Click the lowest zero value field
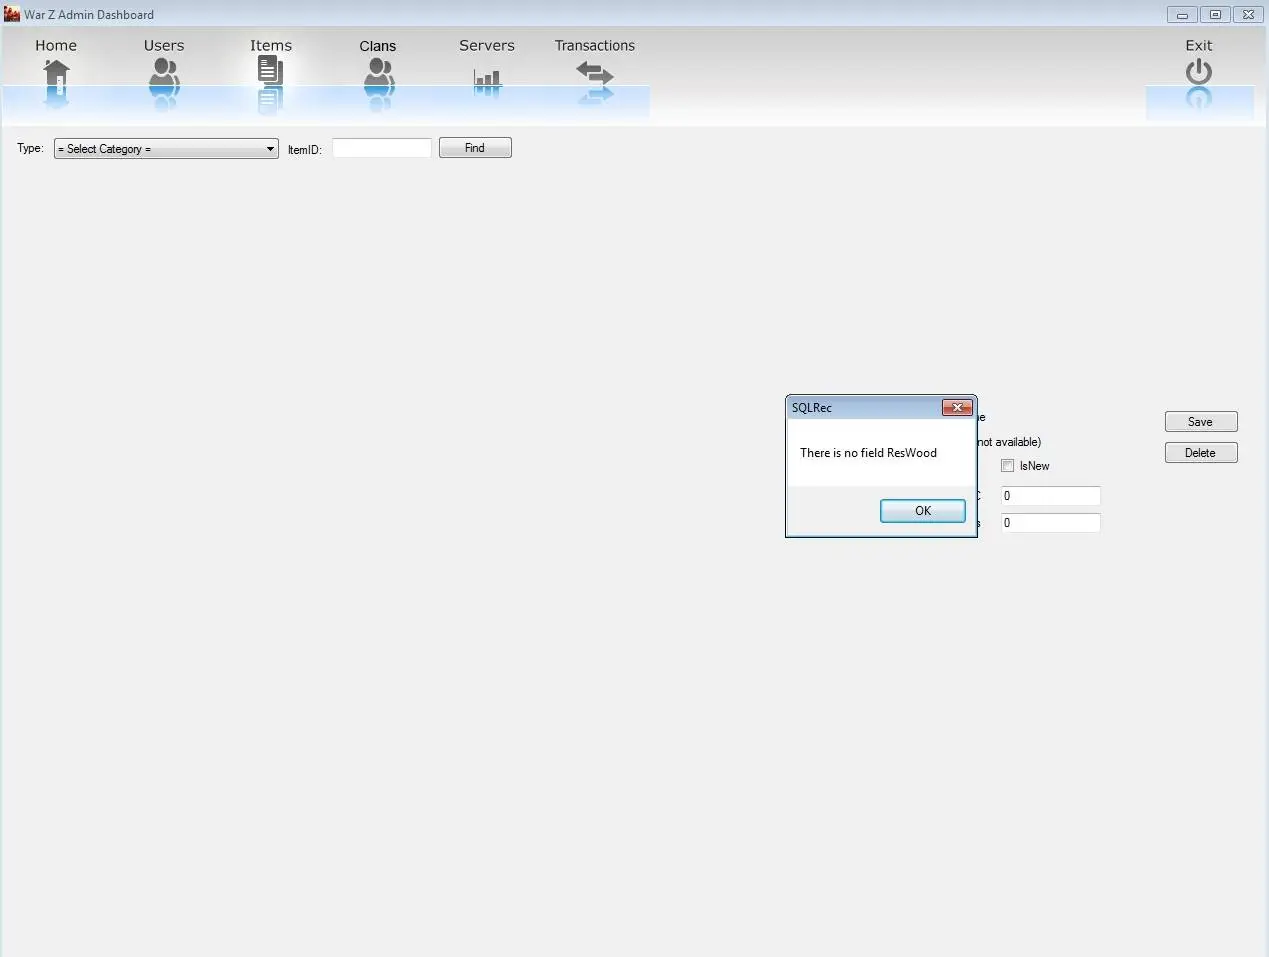This screenshot has height=957, width=1269. pyautogui.click(x=1051, y=523)
